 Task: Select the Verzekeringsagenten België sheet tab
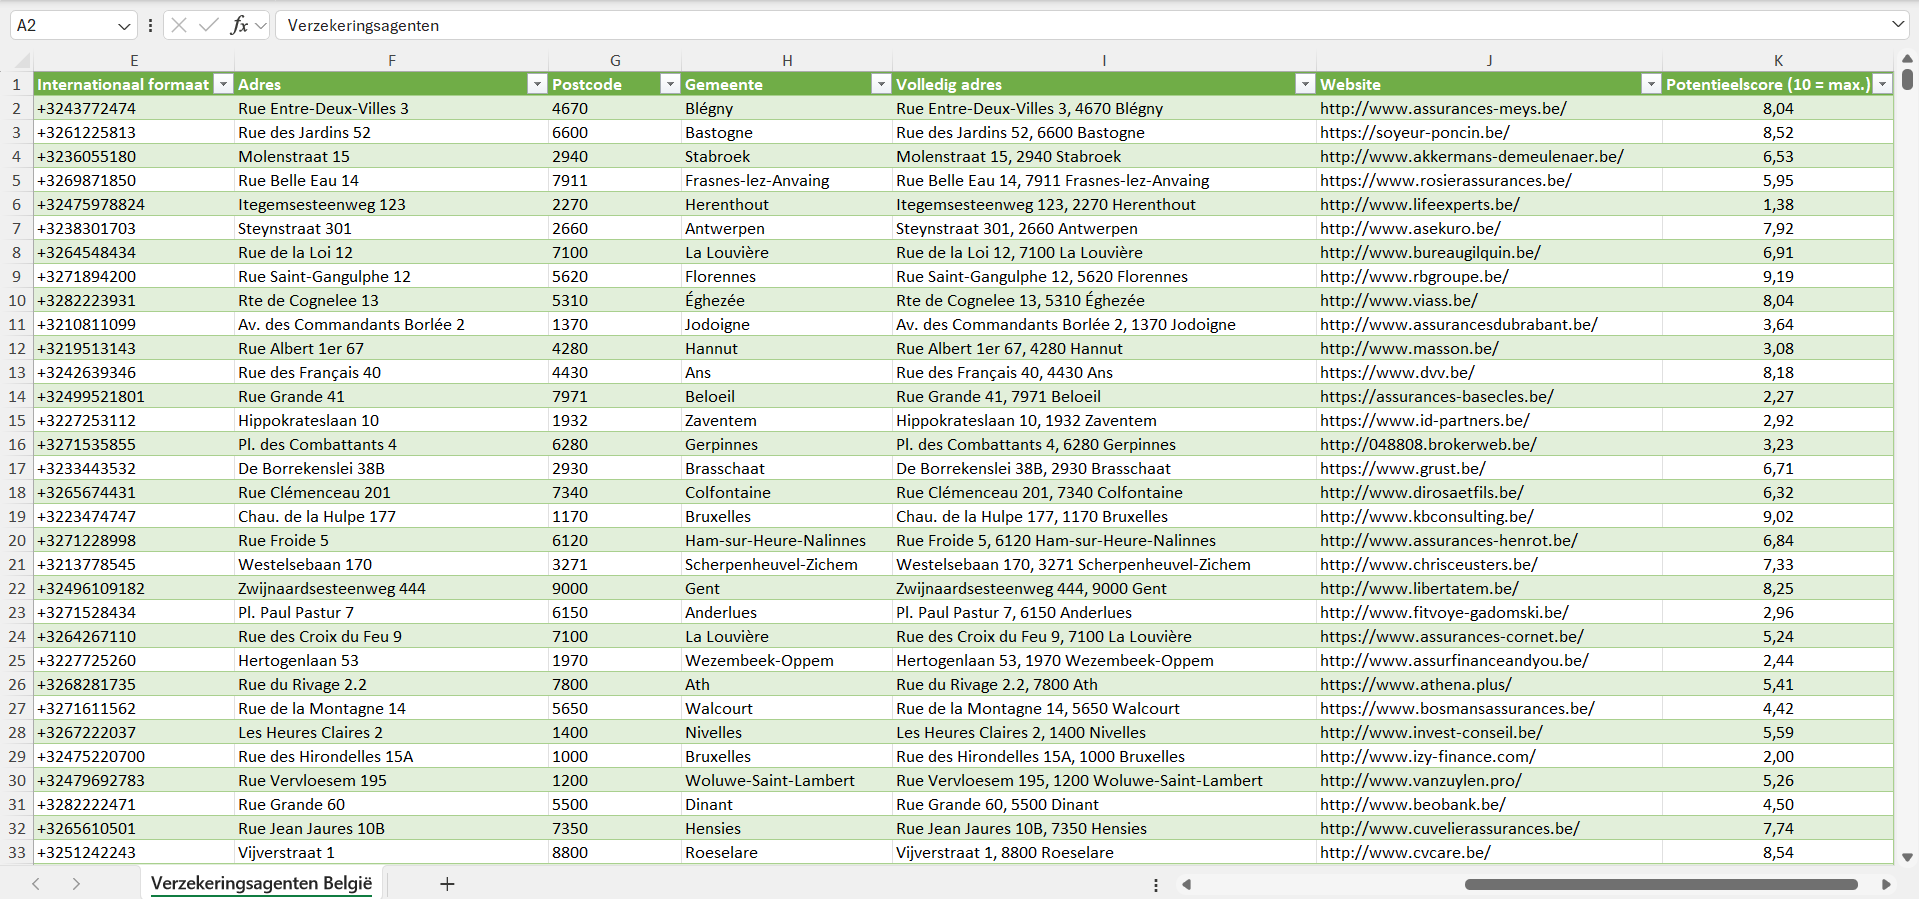[x=261, y=883]
